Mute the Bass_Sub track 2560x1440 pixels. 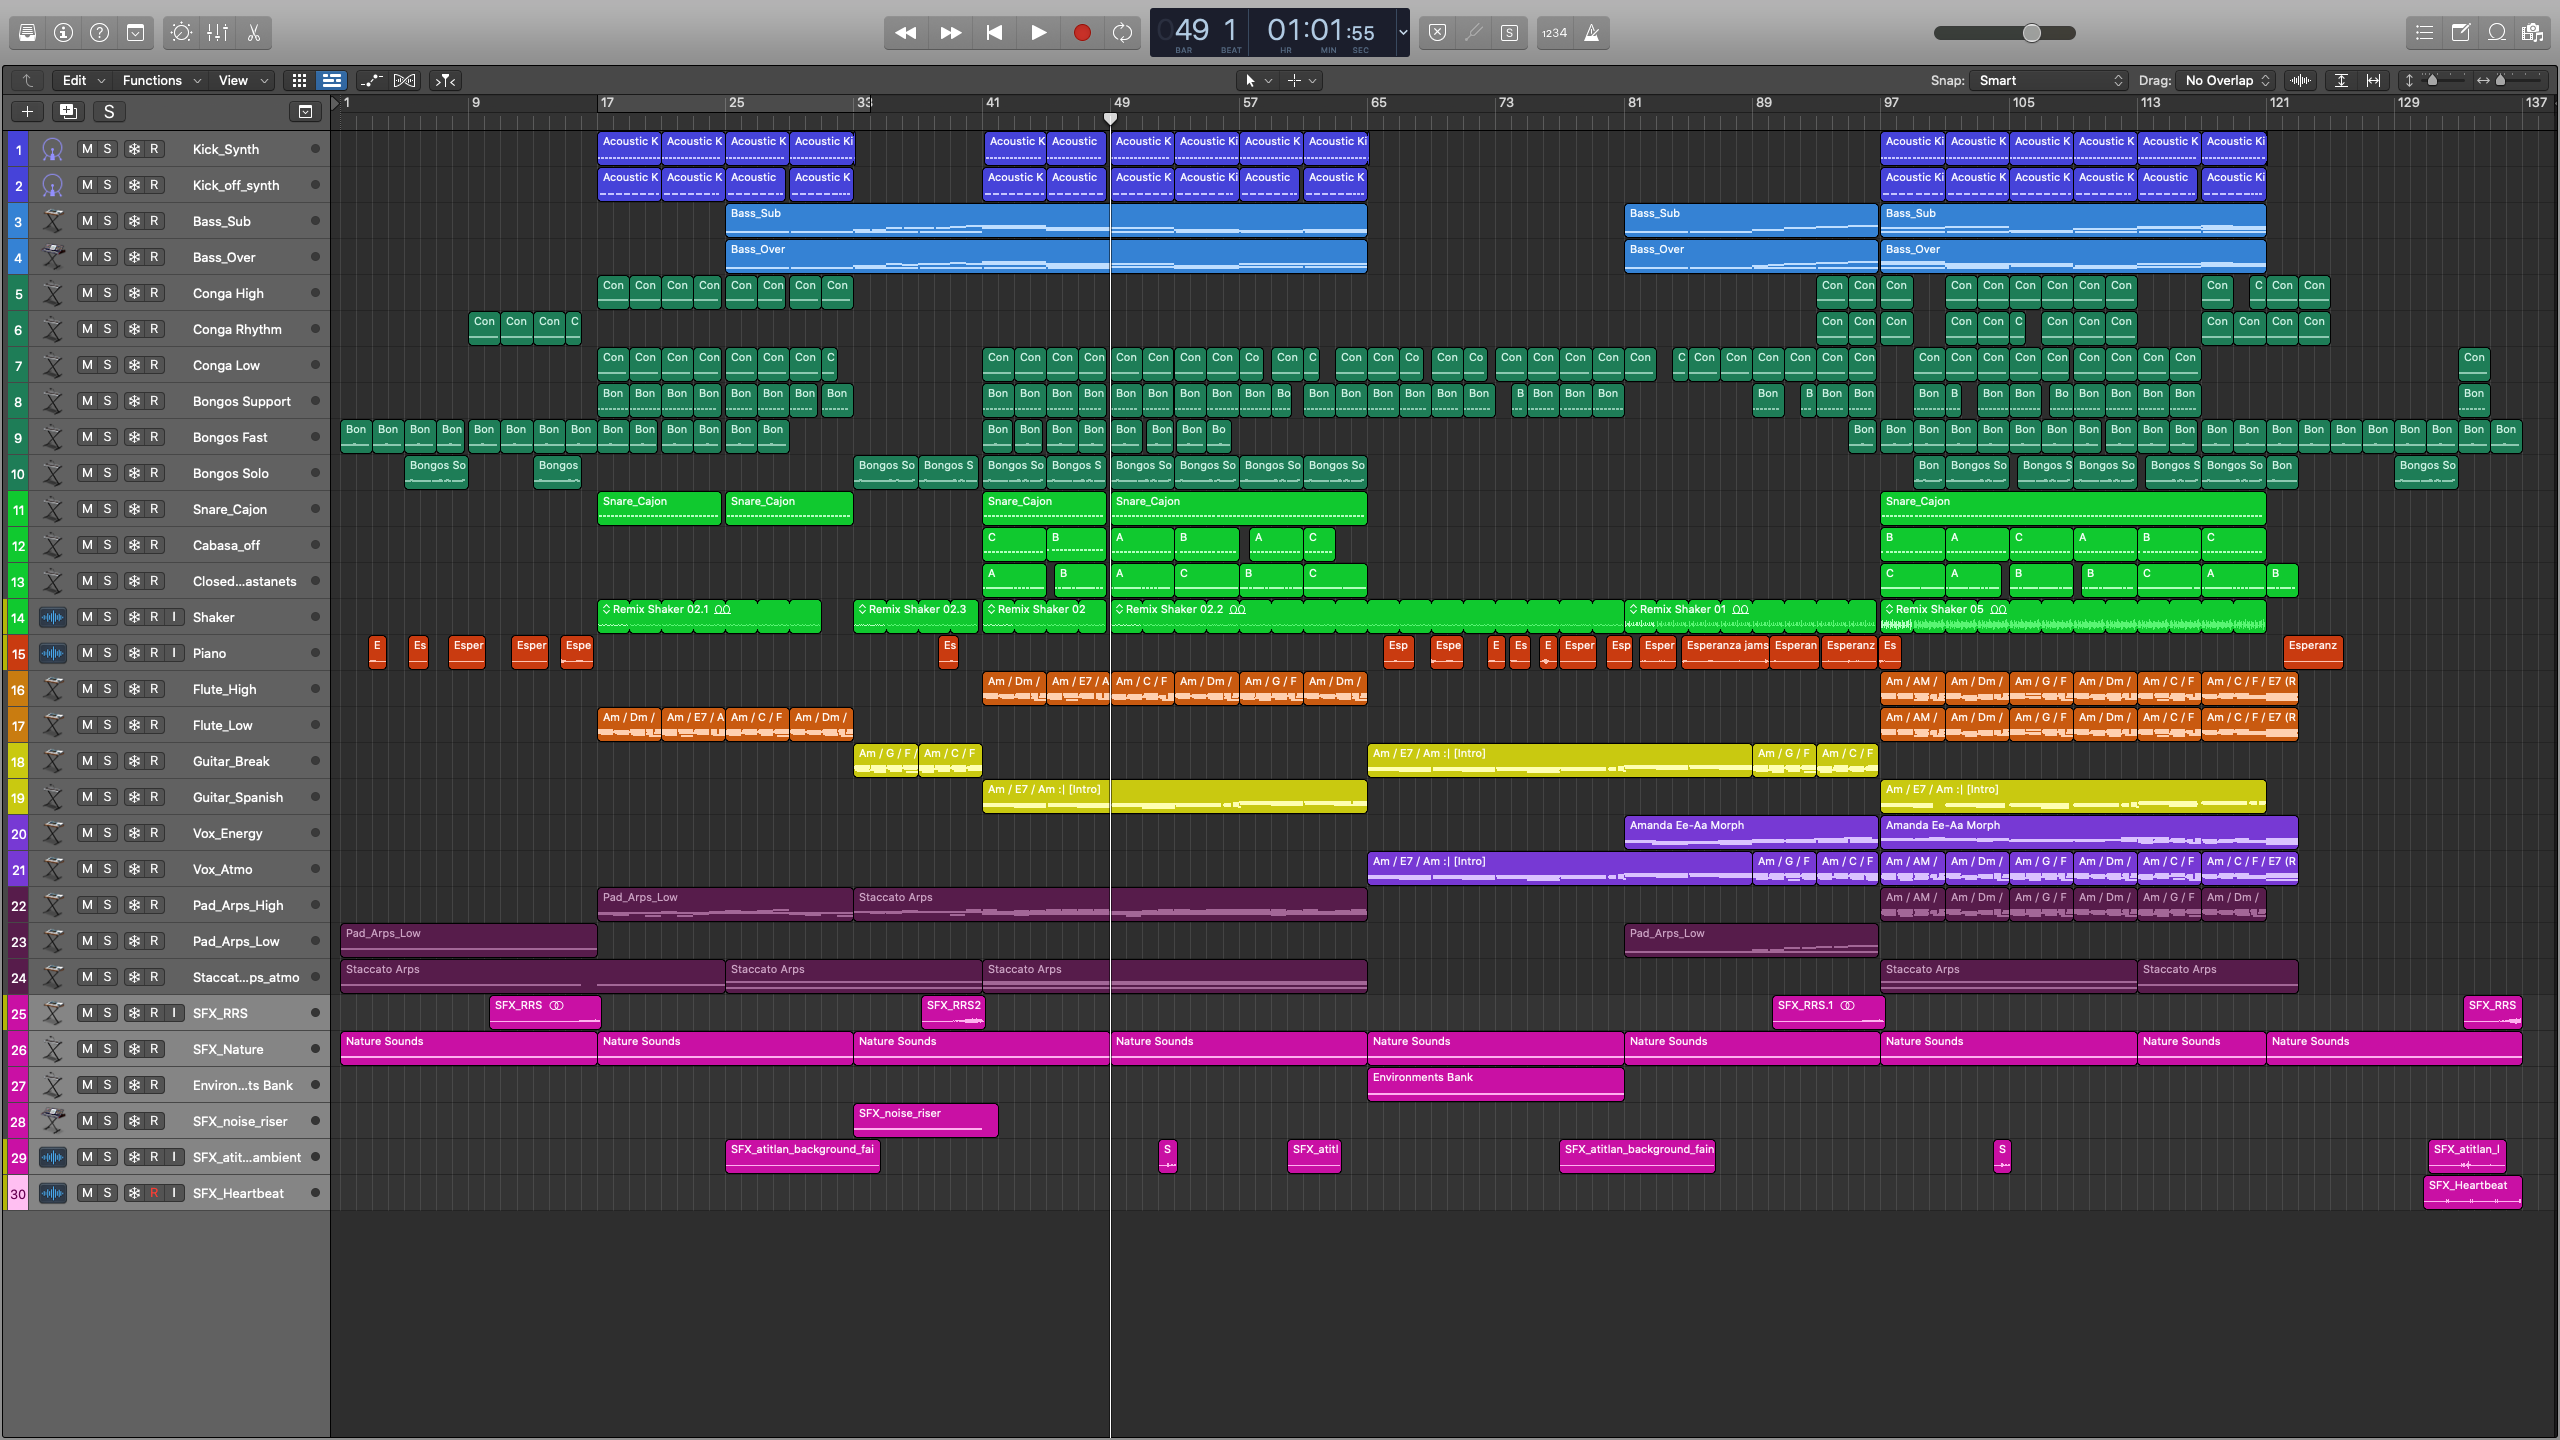coord(87,221)
